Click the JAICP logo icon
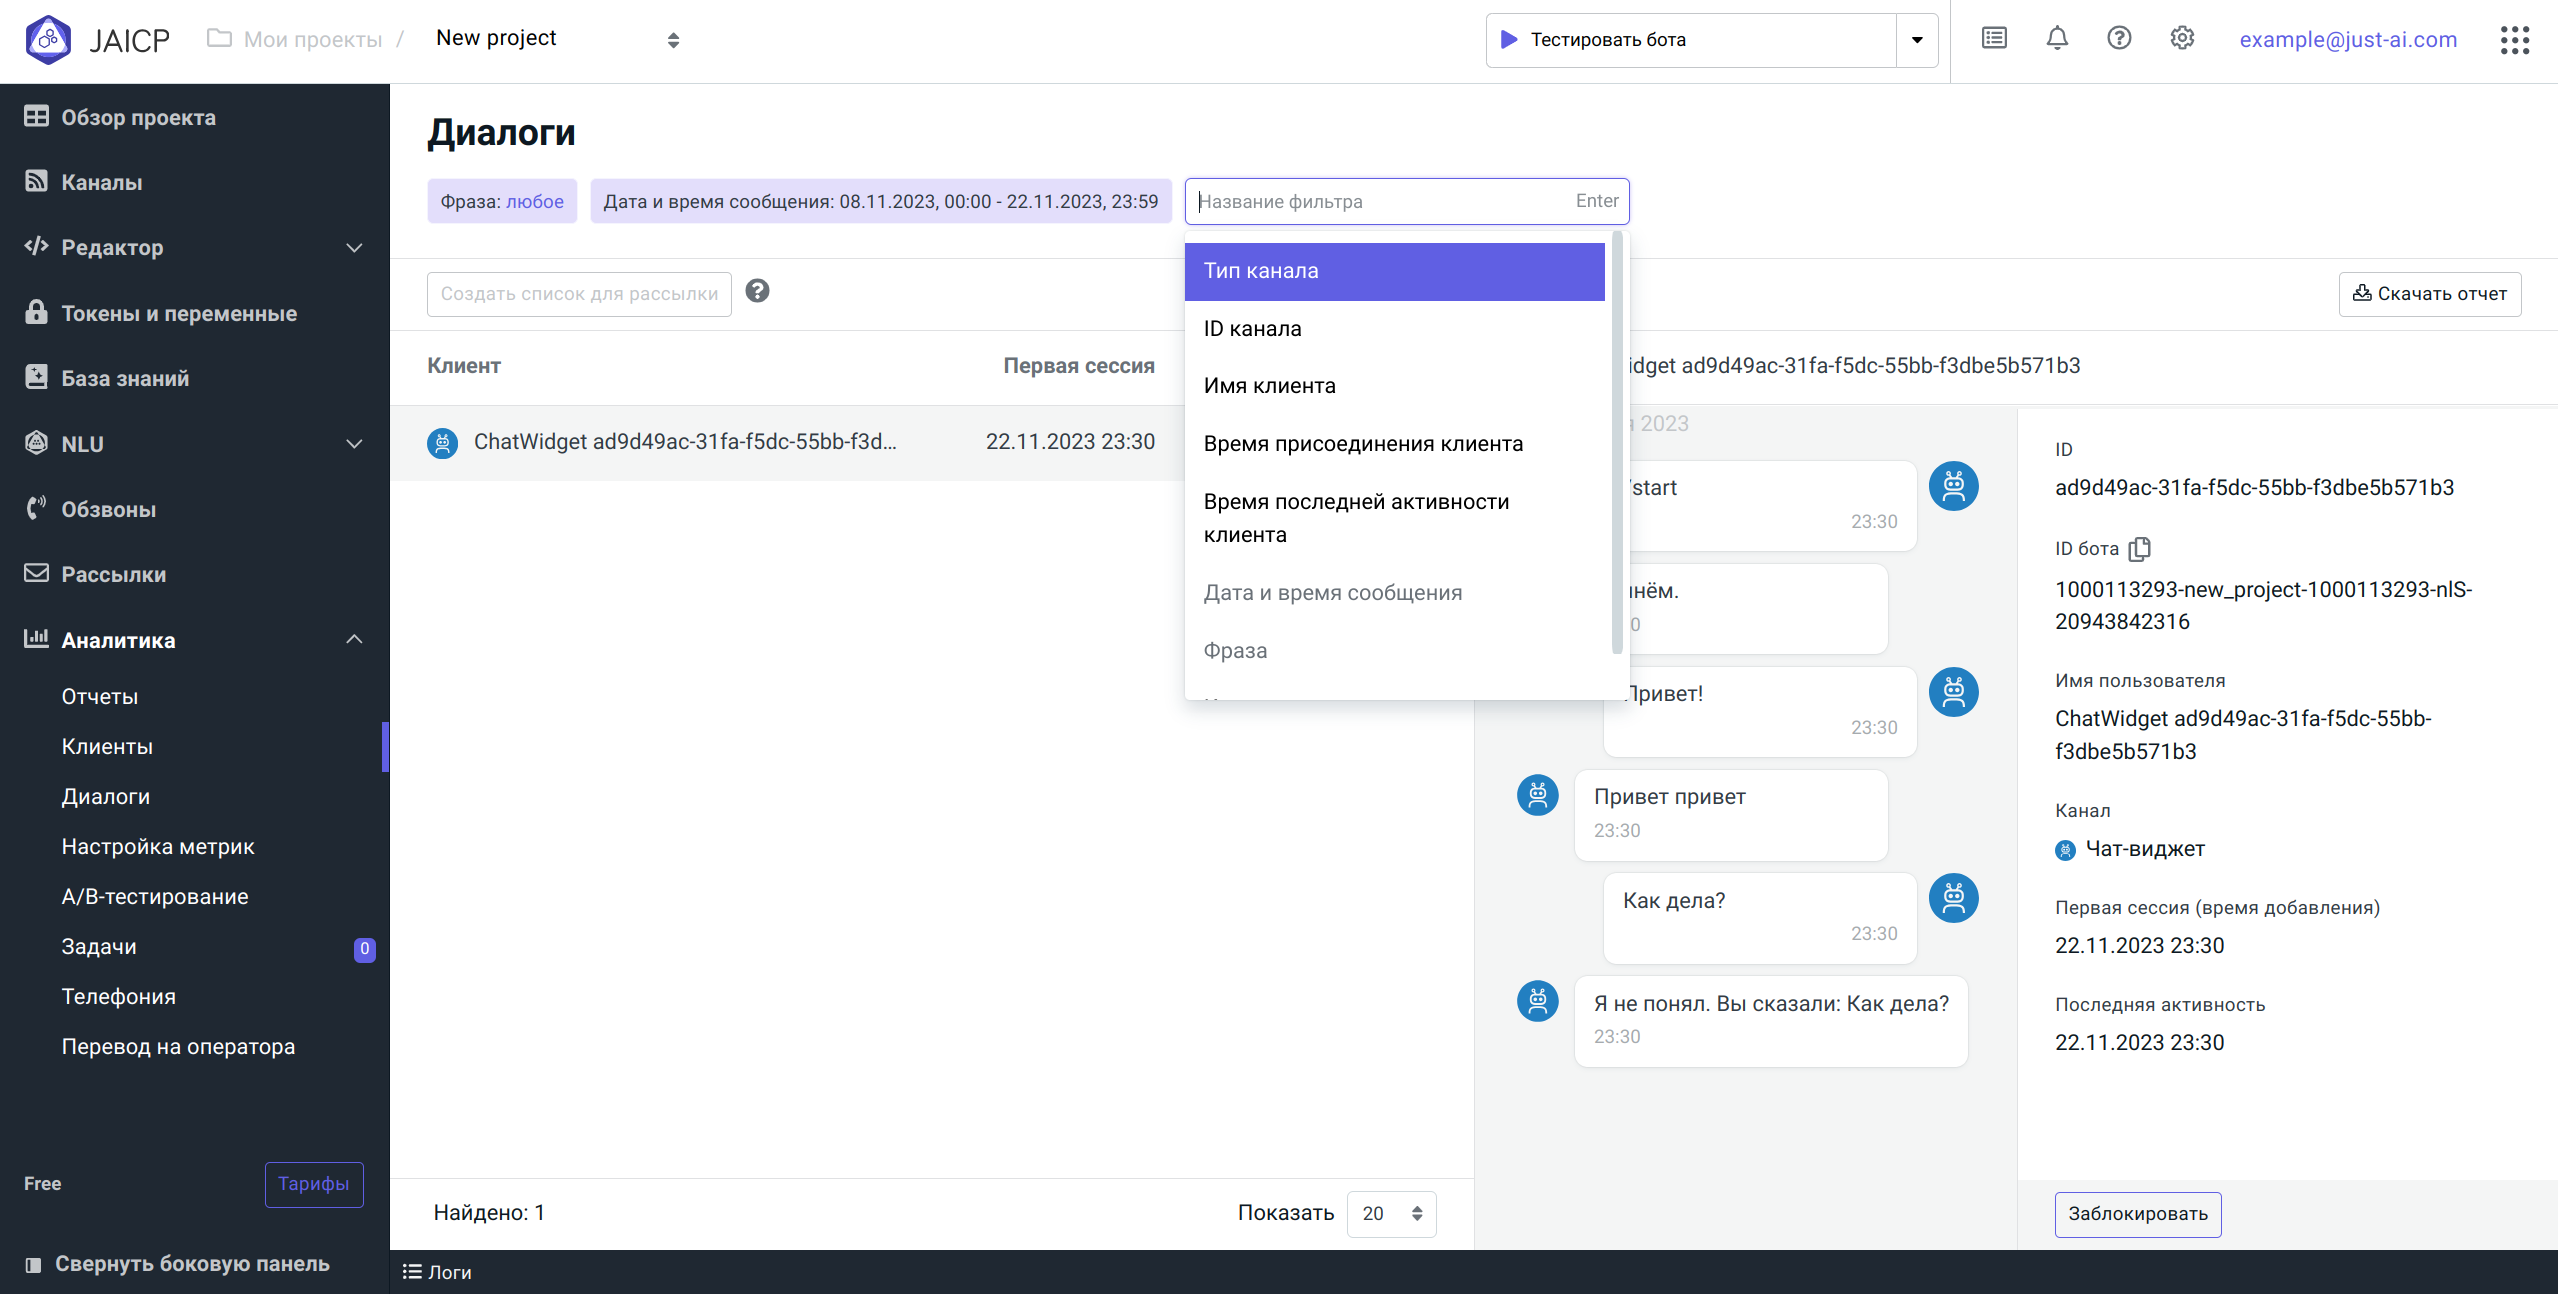Screen dimensions: 2558x1294 point(48,40)
